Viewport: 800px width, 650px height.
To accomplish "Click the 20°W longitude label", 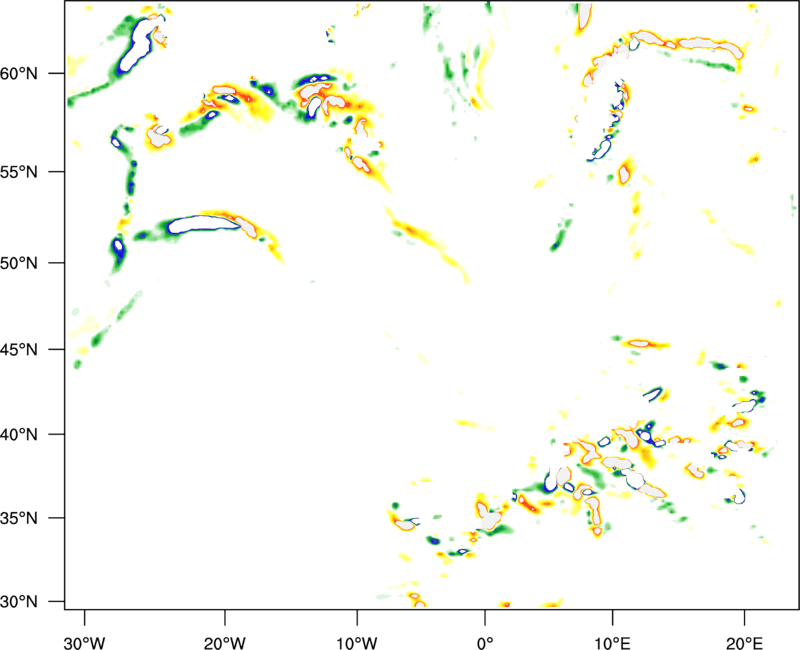I will tap(224, 643).
